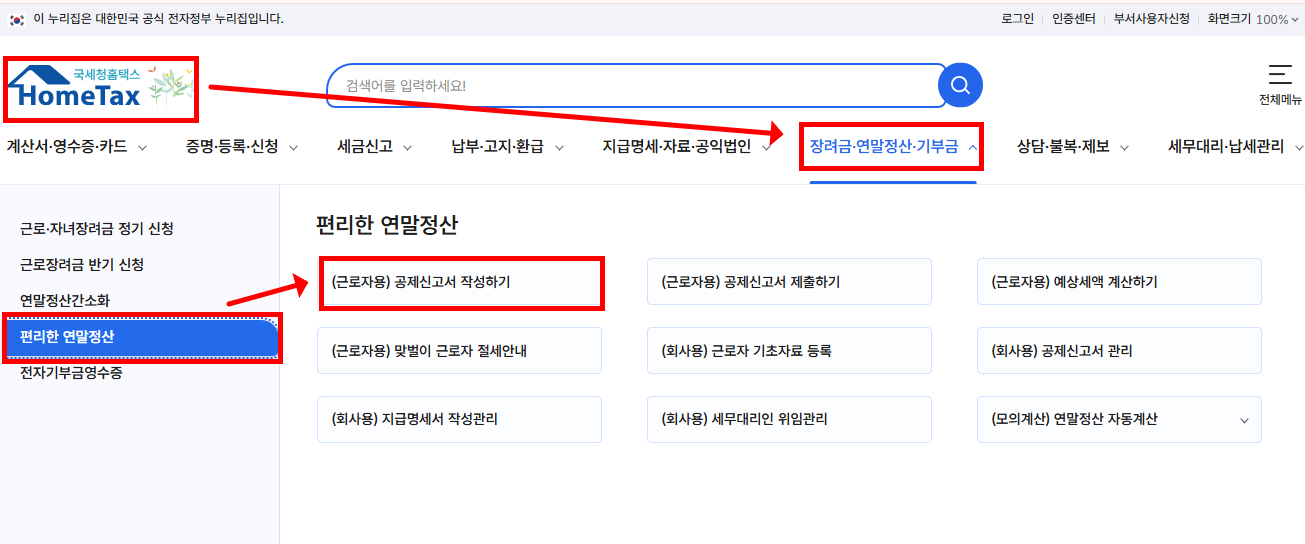Image resolution: width=1305 pixels, height=544 pixels.
Task: Click (회사용) 세무대리인 위임관리
Action: click(789, 420)
